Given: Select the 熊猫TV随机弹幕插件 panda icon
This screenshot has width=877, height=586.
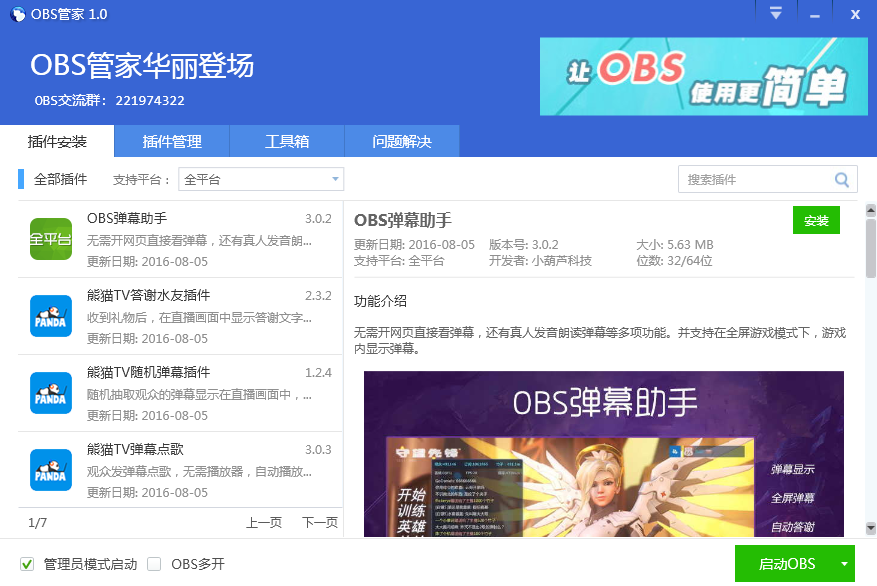Looking at the screenshot, I should point(50,392).
